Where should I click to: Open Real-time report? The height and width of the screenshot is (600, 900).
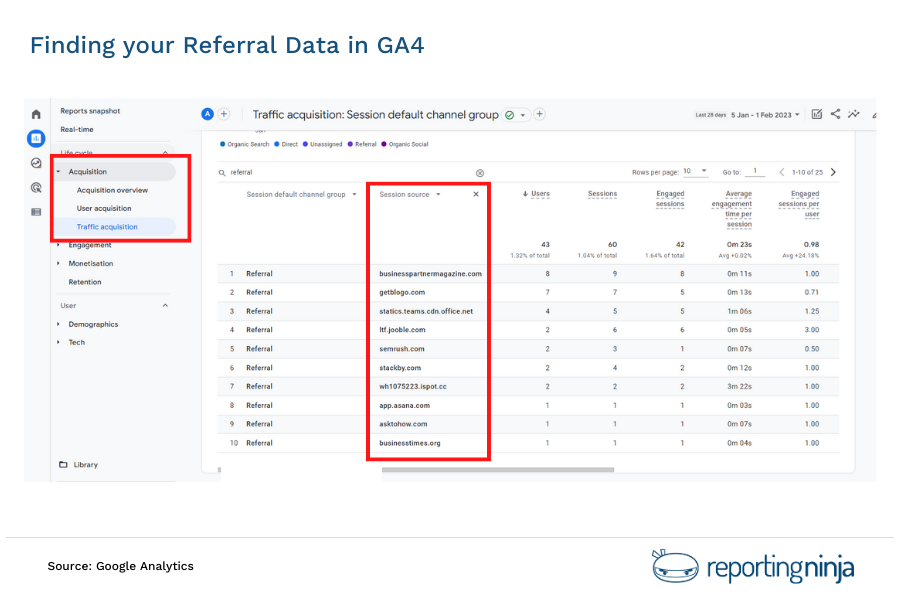[x=77, y=129]
